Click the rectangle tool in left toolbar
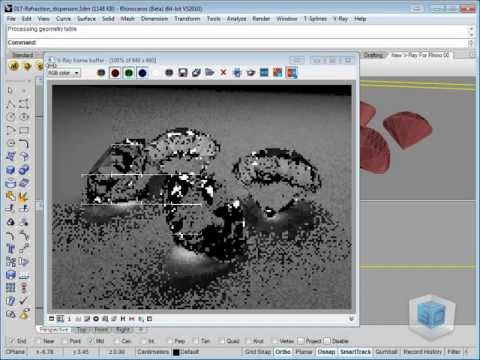Screen dimensions: 480x360 24,130
